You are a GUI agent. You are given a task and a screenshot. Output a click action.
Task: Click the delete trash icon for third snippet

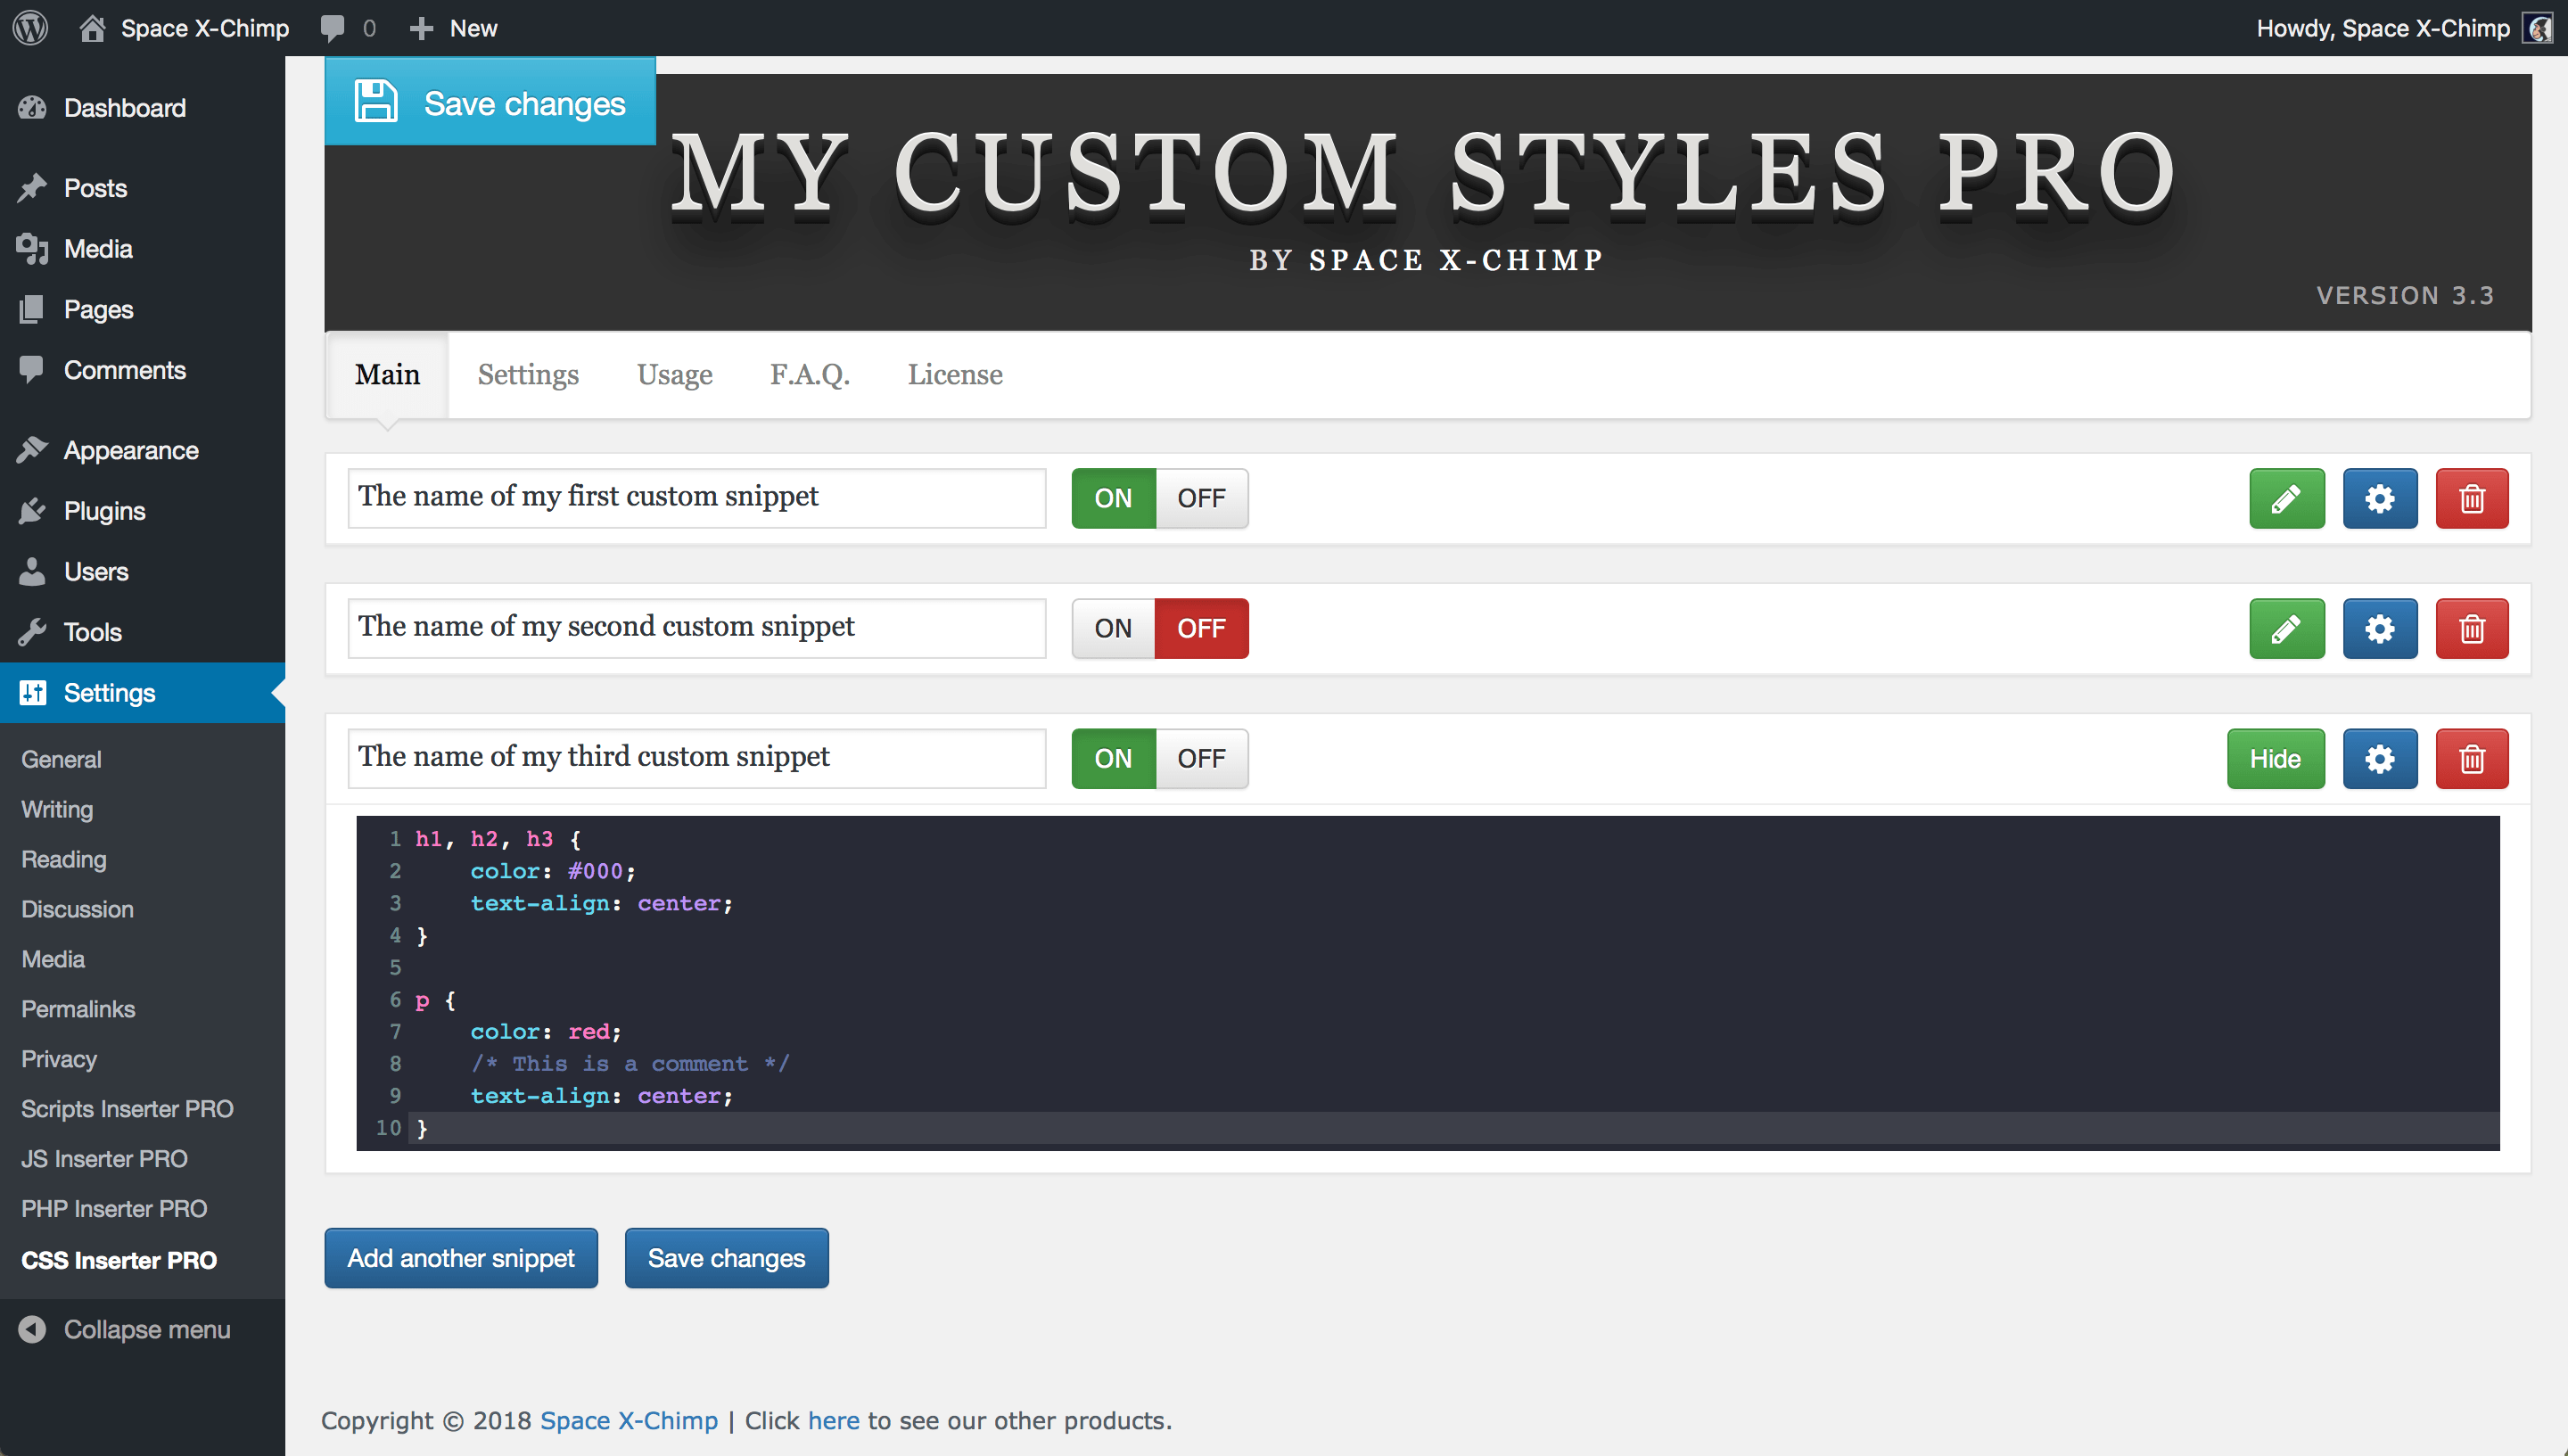click(x=2471, y=758)
